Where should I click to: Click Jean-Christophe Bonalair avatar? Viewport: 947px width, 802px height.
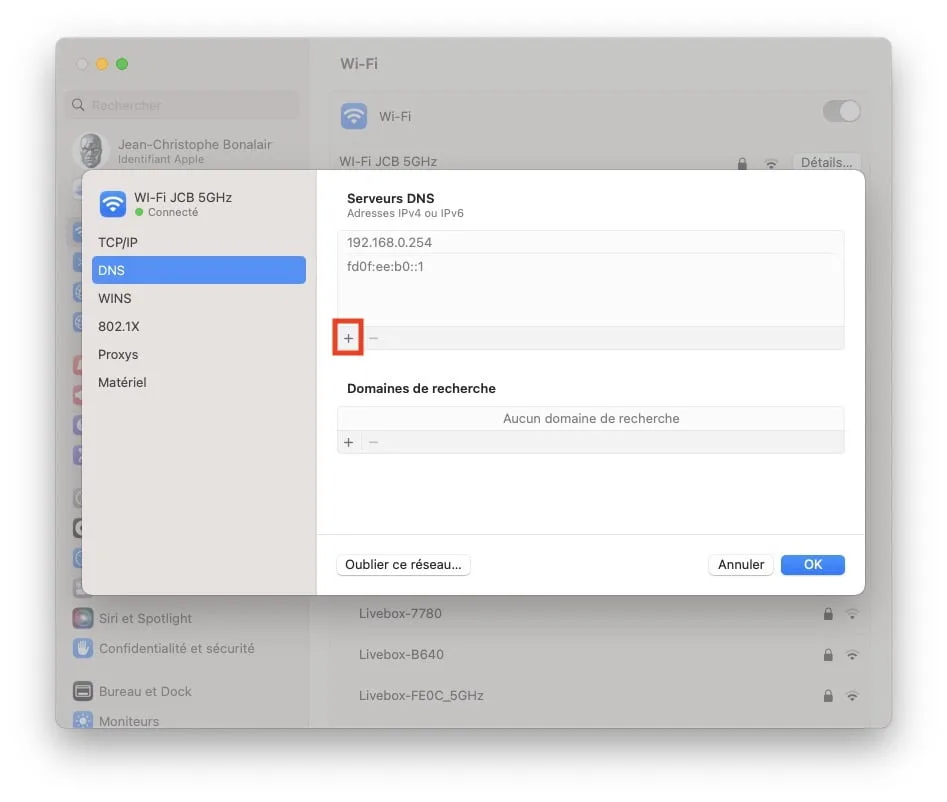(91, 150)
